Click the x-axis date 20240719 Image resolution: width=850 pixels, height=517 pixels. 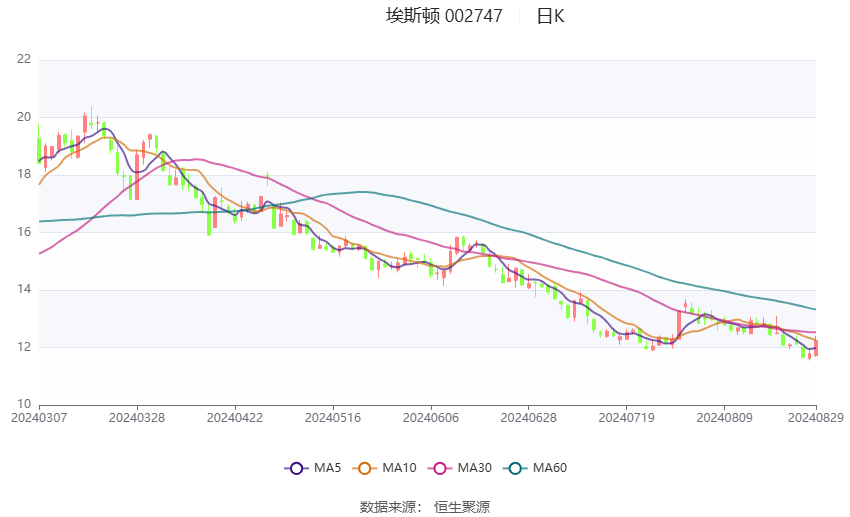tap(627, 418)
